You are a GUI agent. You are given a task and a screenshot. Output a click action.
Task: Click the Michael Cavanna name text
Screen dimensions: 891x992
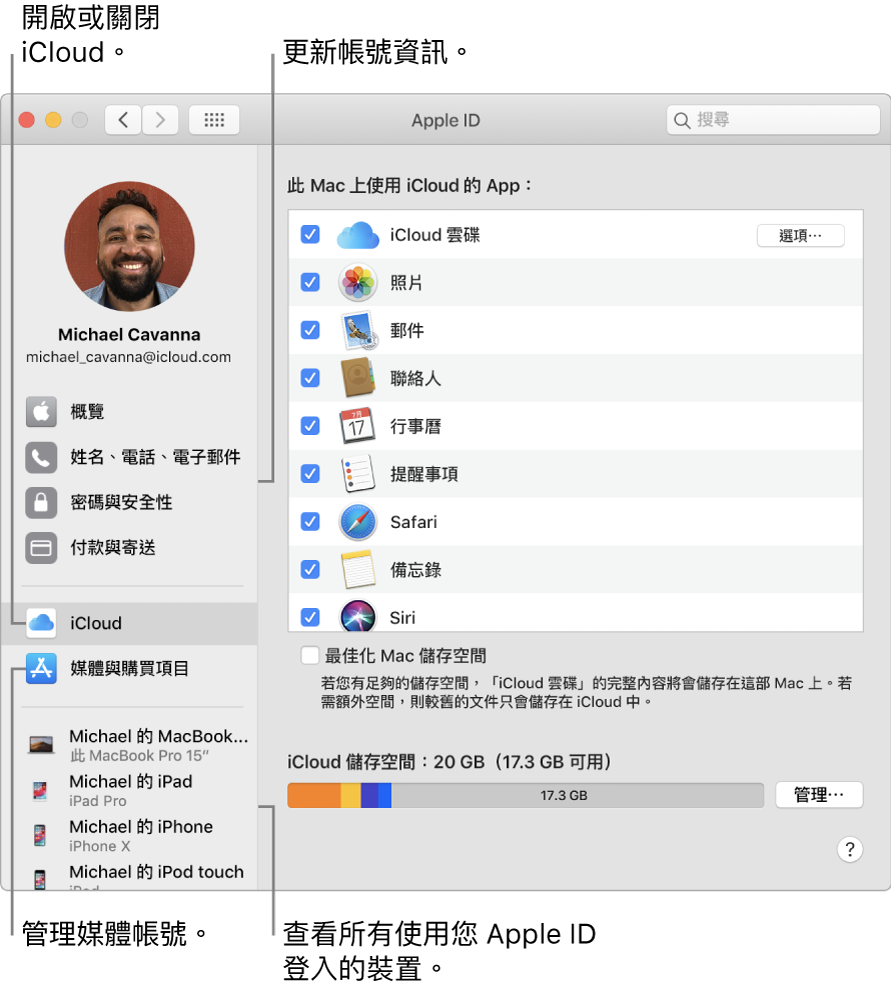pos(129,335)
